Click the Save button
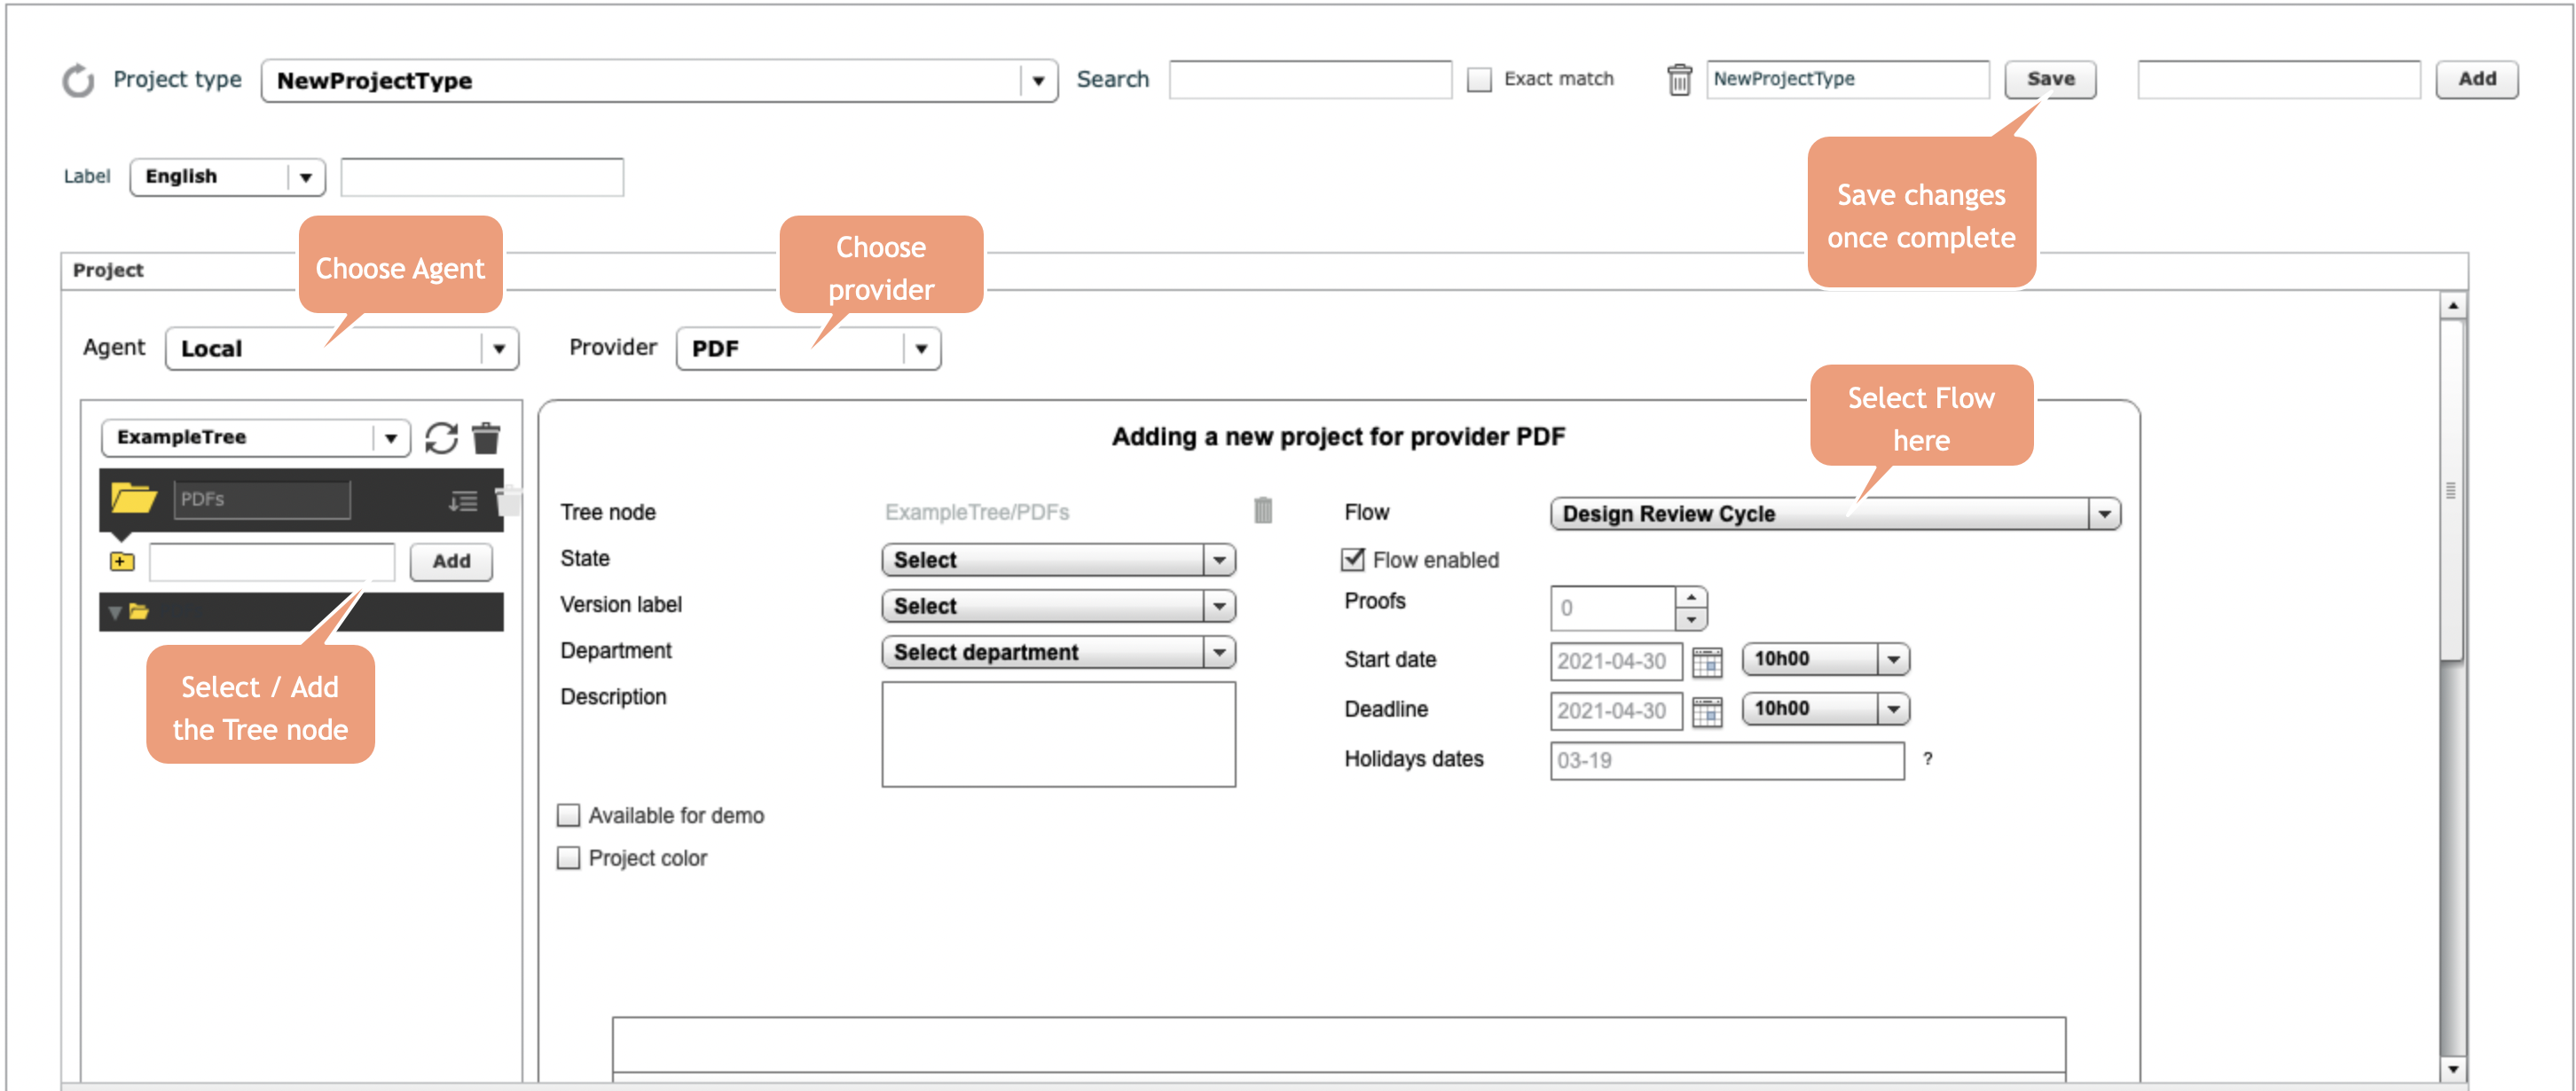Viewport: 2576px width, 1091px height. [2050, 79]
